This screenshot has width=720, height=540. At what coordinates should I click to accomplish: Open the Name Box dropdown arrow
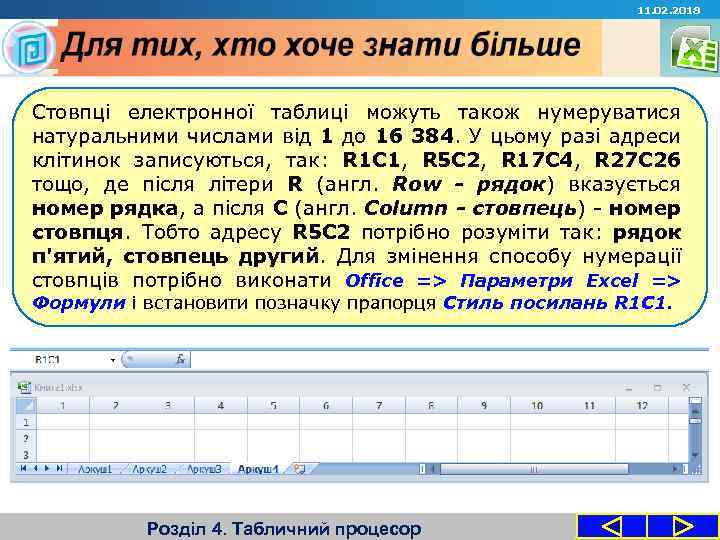tap(113, 360)
